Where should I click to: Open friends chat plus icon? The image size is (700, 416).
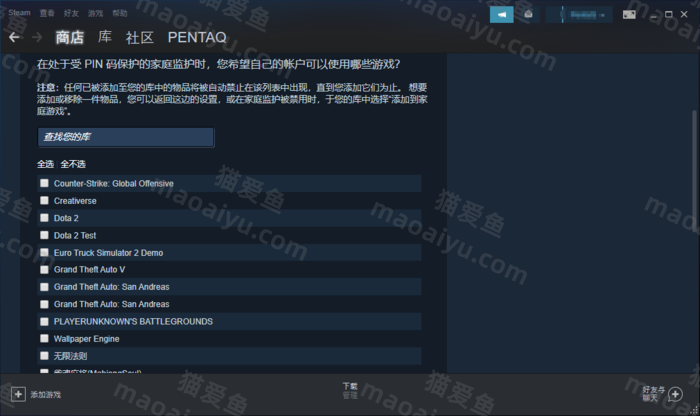(675, 394)
